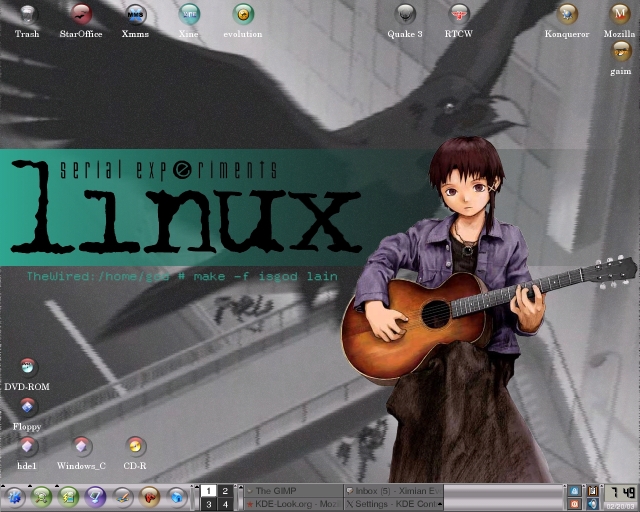Click the green lightning document panel launcher
Screen dimensions: 640x512
click(x=68, y=497)
